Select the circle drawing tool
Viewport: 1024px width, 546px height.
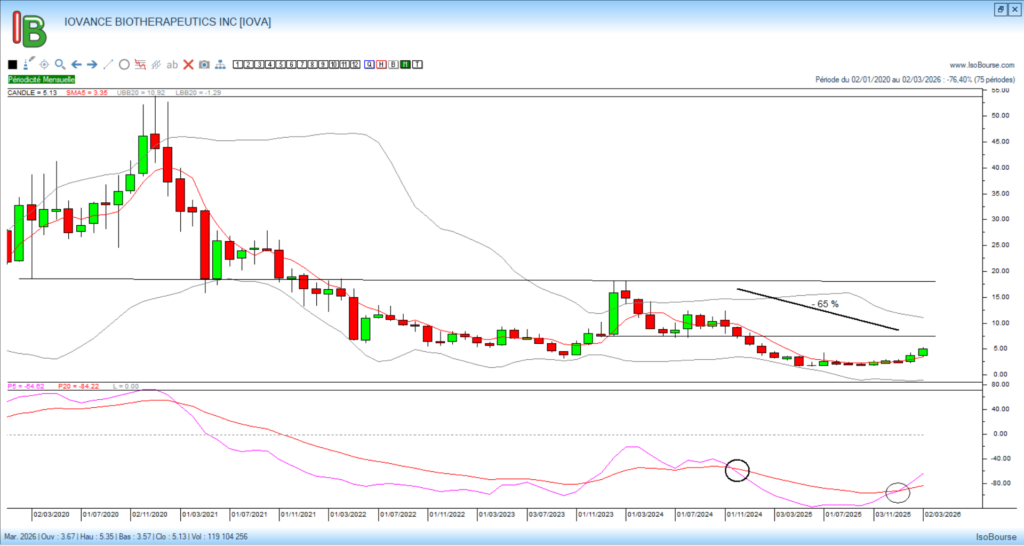click(x=124, y=64)
